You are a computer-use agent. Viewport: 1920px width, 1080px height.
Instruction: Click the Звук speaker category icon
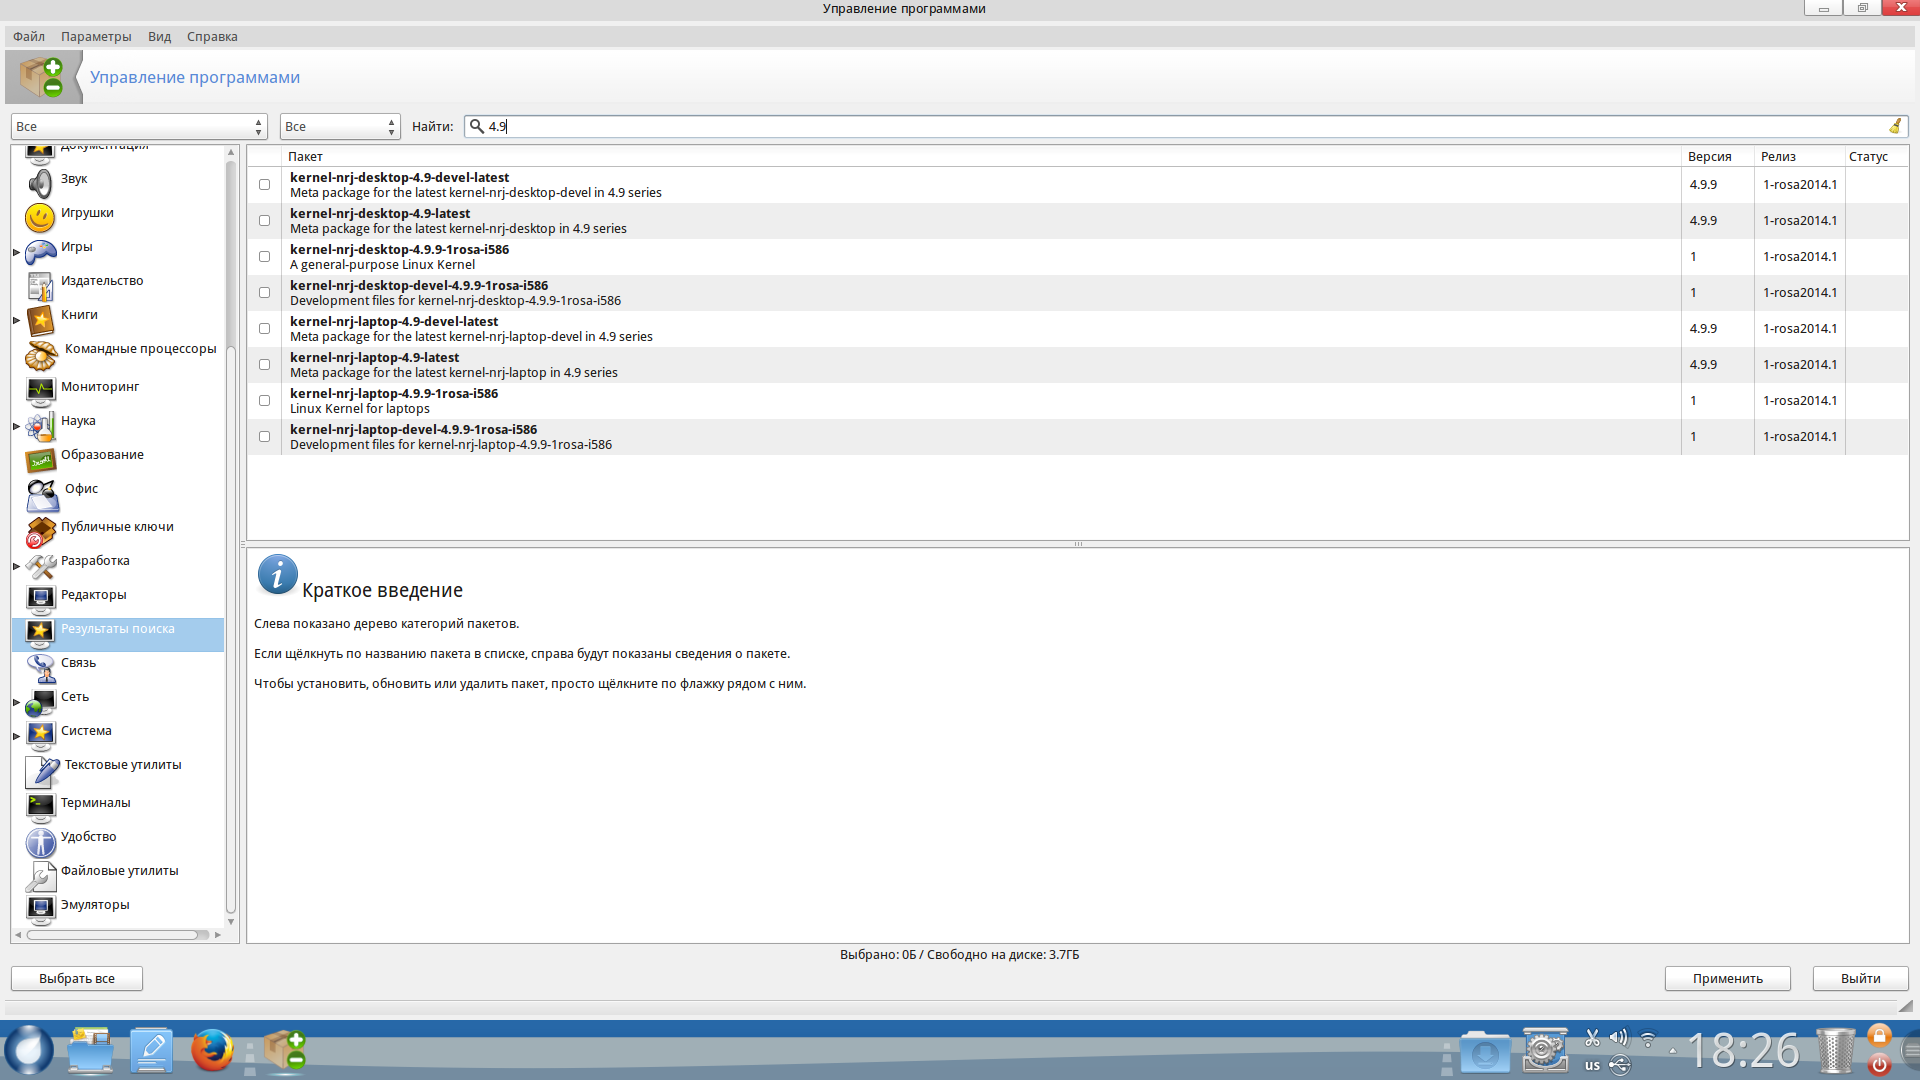click(x=40, y=183)
